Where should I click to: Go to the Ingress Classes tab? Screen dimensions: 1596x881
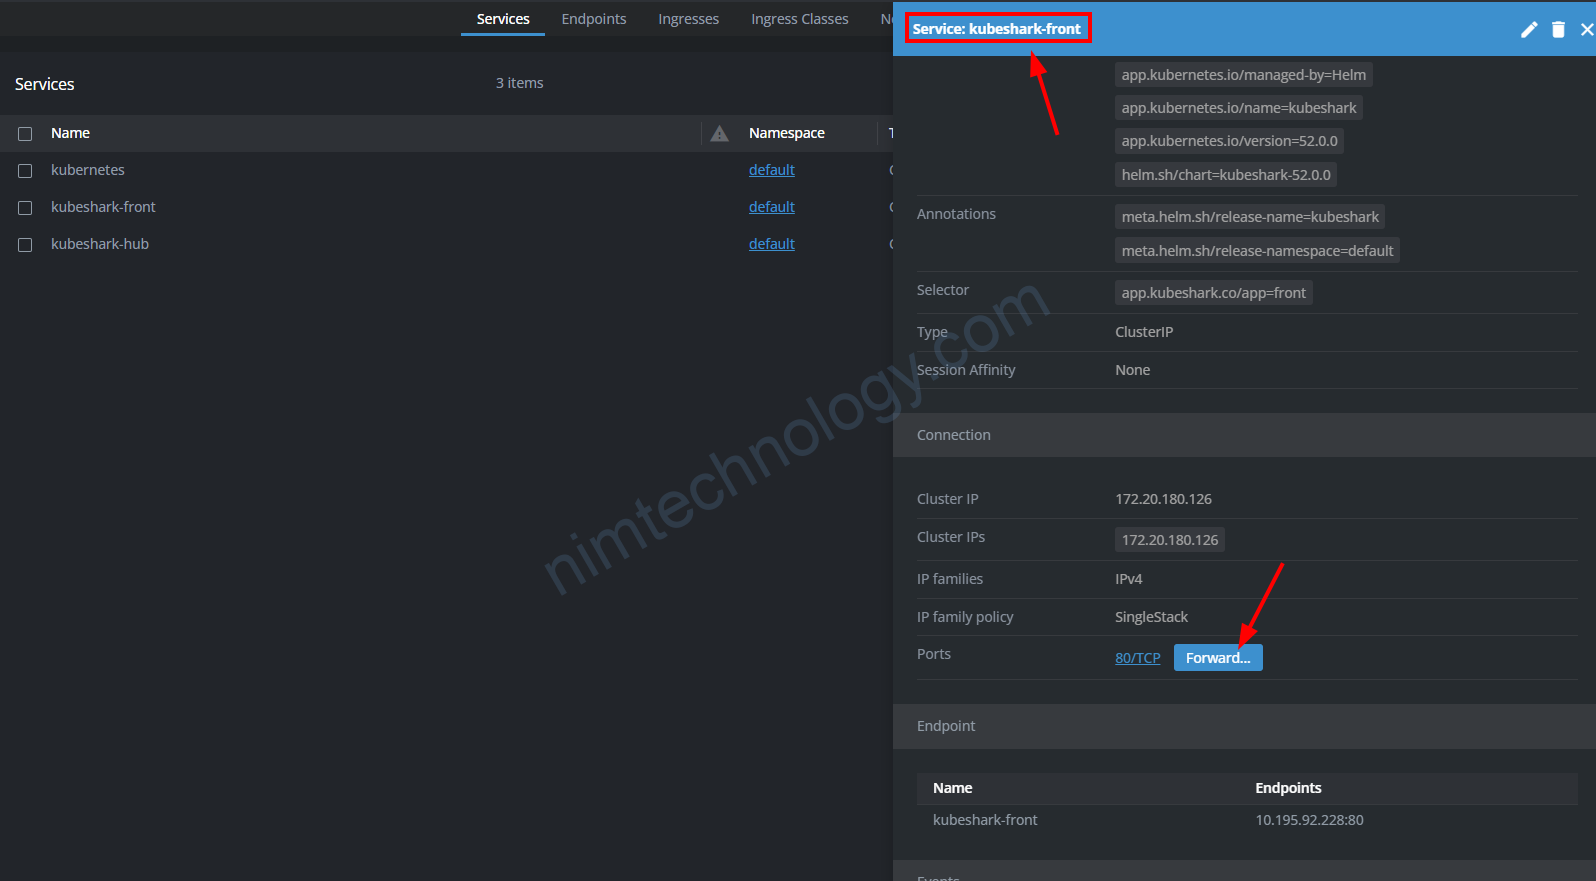click(799, 19)
